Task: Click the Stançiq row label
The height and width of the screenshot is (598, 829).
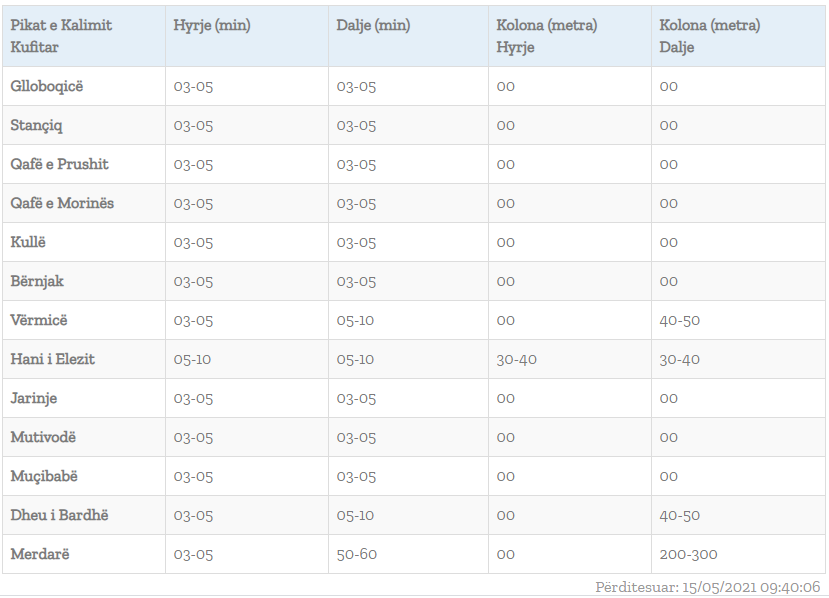Action: pyautogui.click(x=37, y=125)
